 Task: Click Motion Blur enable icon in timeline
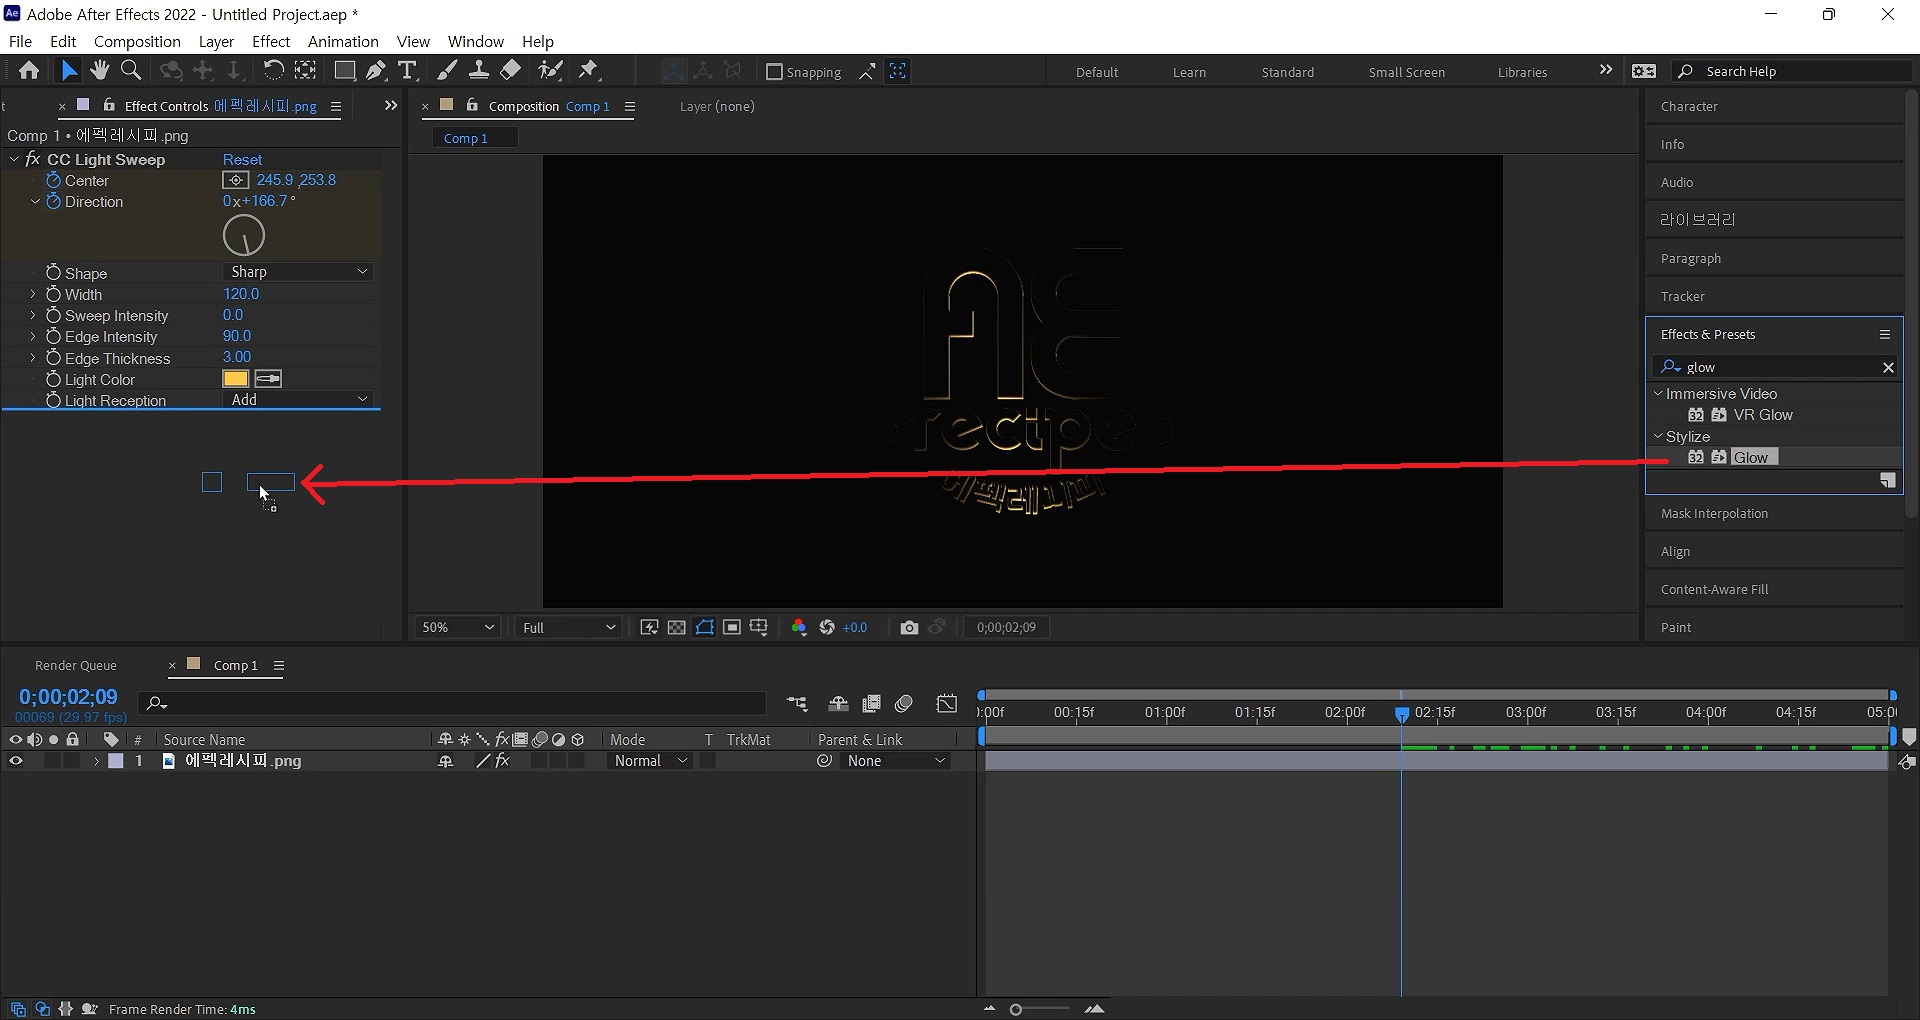tap(904, 704)
